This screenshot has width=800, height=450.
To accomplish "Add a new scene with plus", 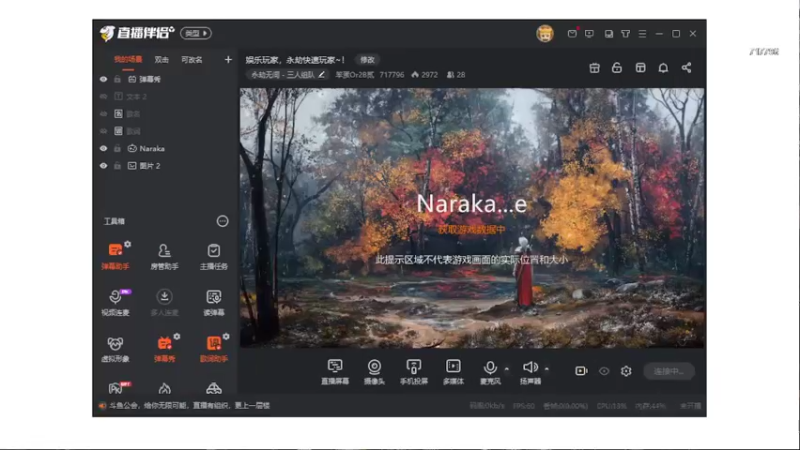I will pos(228,60).
